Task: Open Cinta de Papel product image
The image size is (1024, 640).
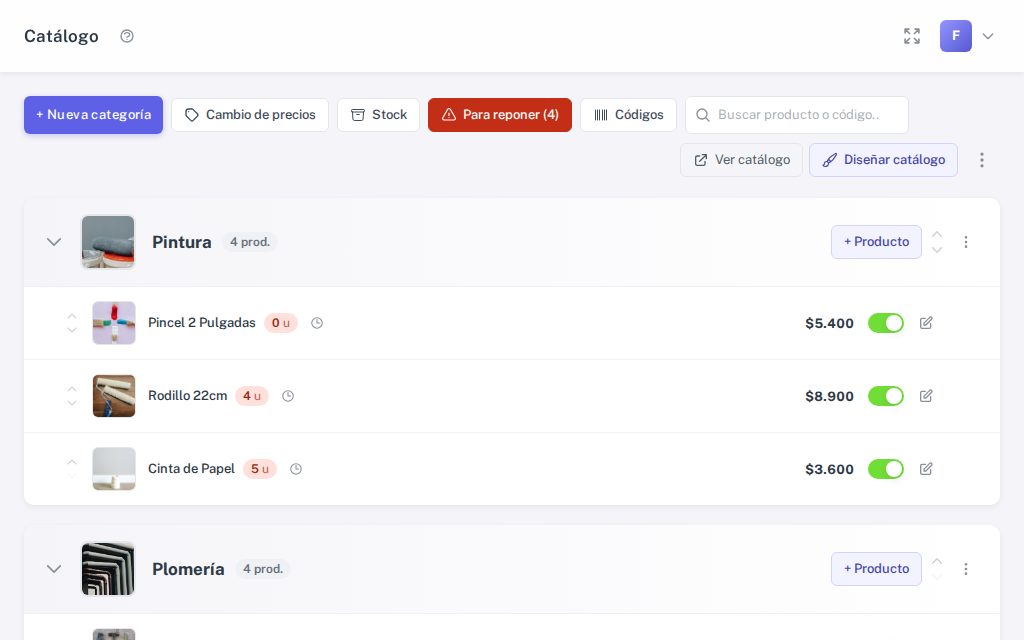Action: coord(114,470)
